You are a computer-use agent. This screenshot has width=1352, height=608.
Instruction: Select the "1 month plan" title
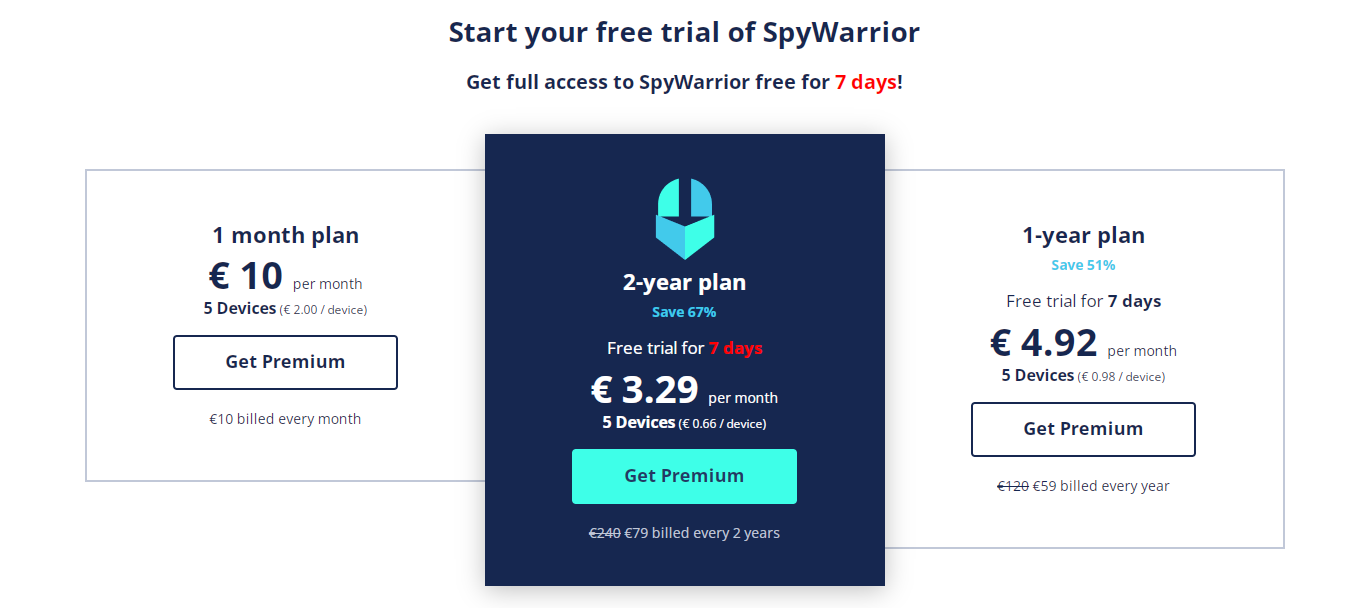(x=285, y=236)
